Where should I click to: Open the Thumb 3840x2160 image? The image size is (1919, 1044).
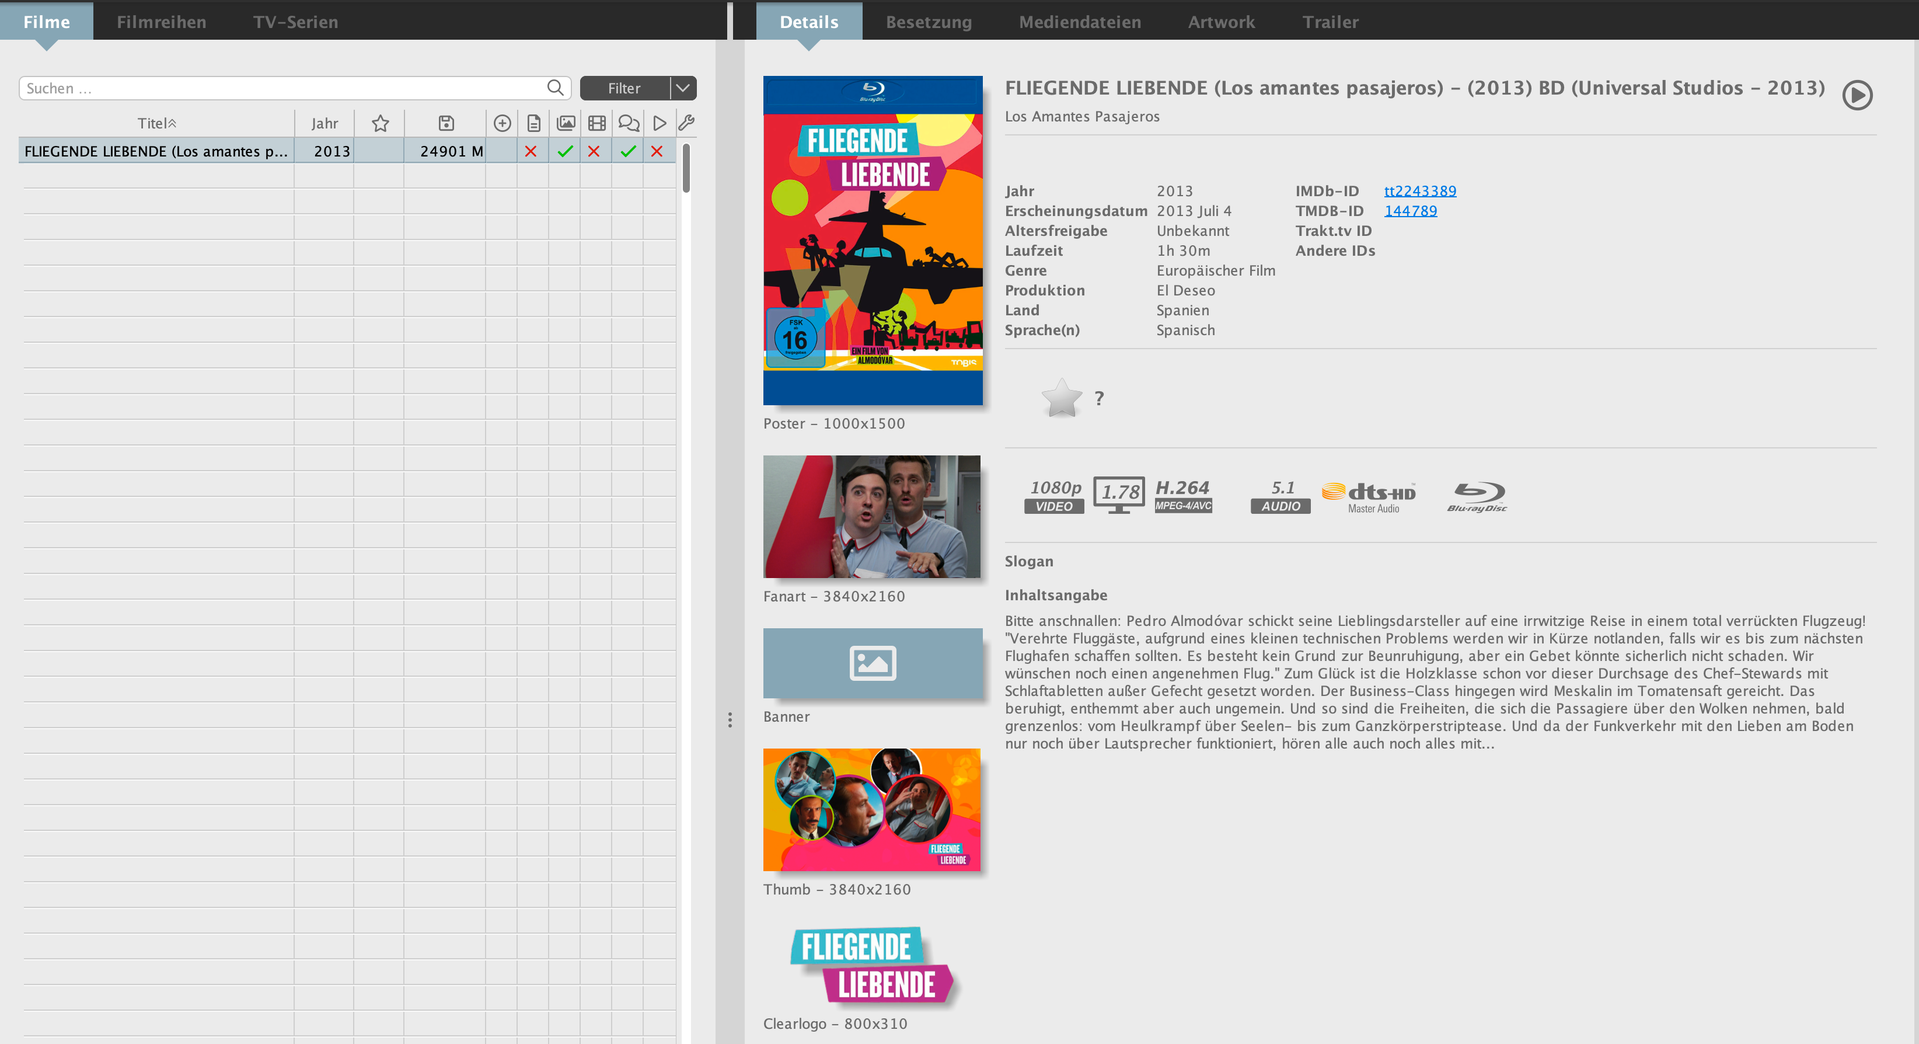872,810
